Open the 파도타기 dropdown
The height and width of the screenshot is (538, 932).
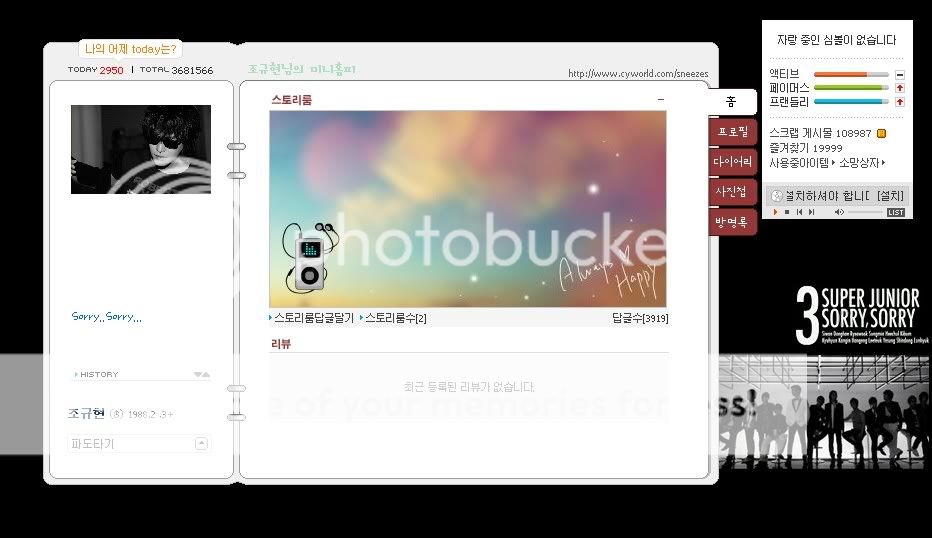pyautogui.click(x=201, y=443)
